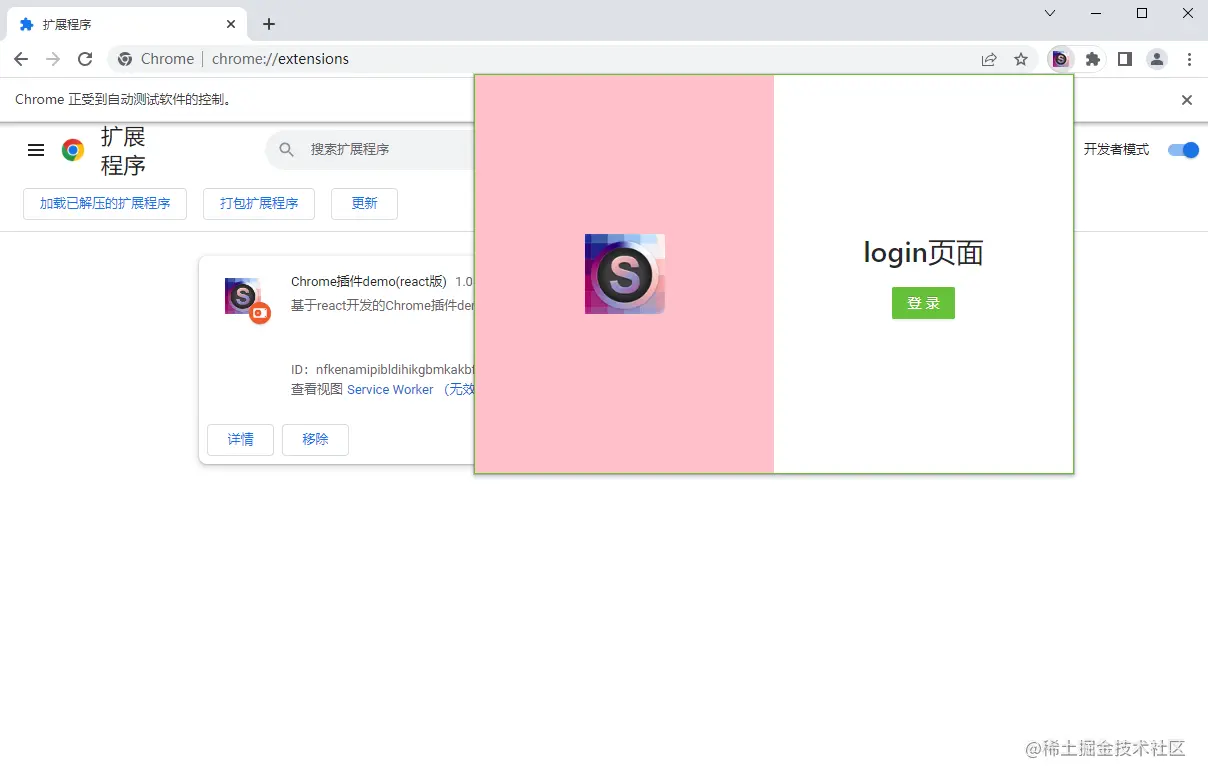Image resolution: width=1208 pixels, height=781 pixels.
Task: Click 加载已解压的扩展程序 button
Action: [x=104, y=204]
